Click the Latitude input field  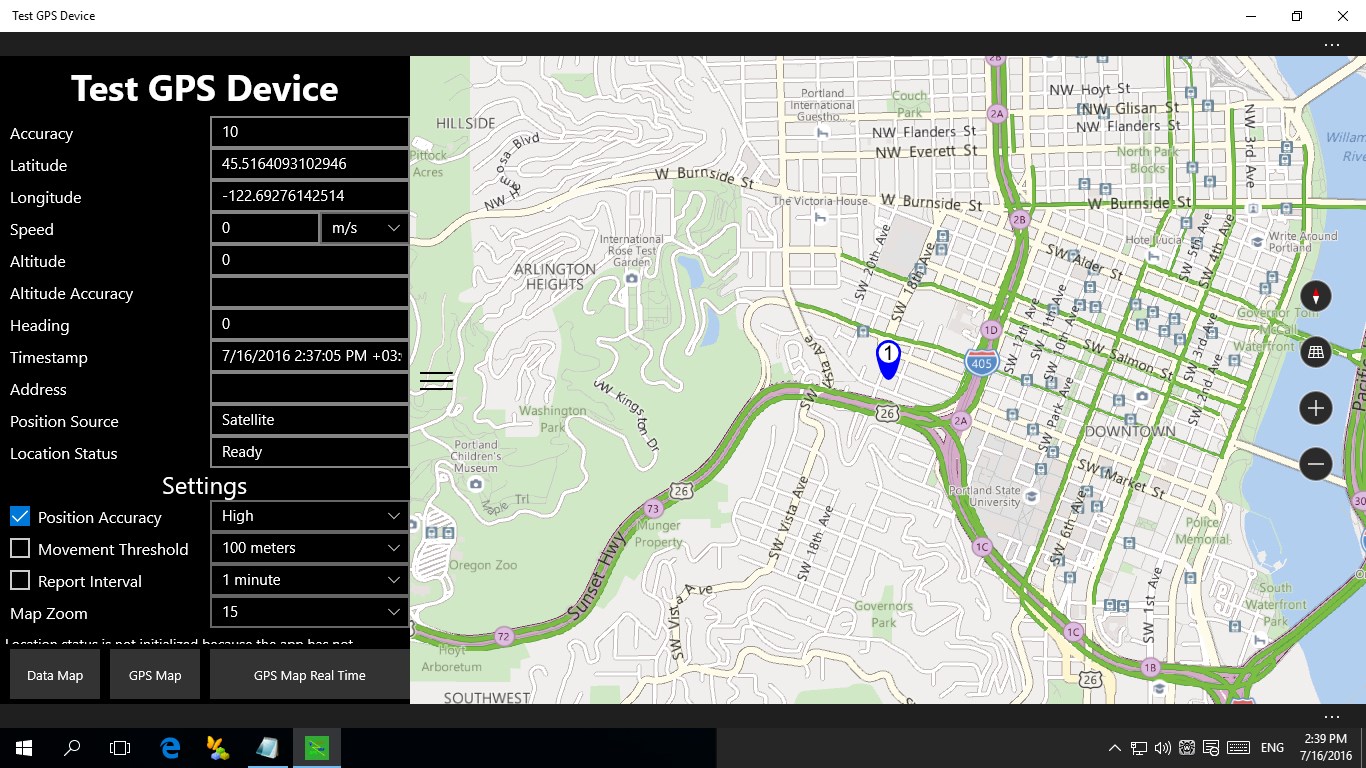pos(309,163)
